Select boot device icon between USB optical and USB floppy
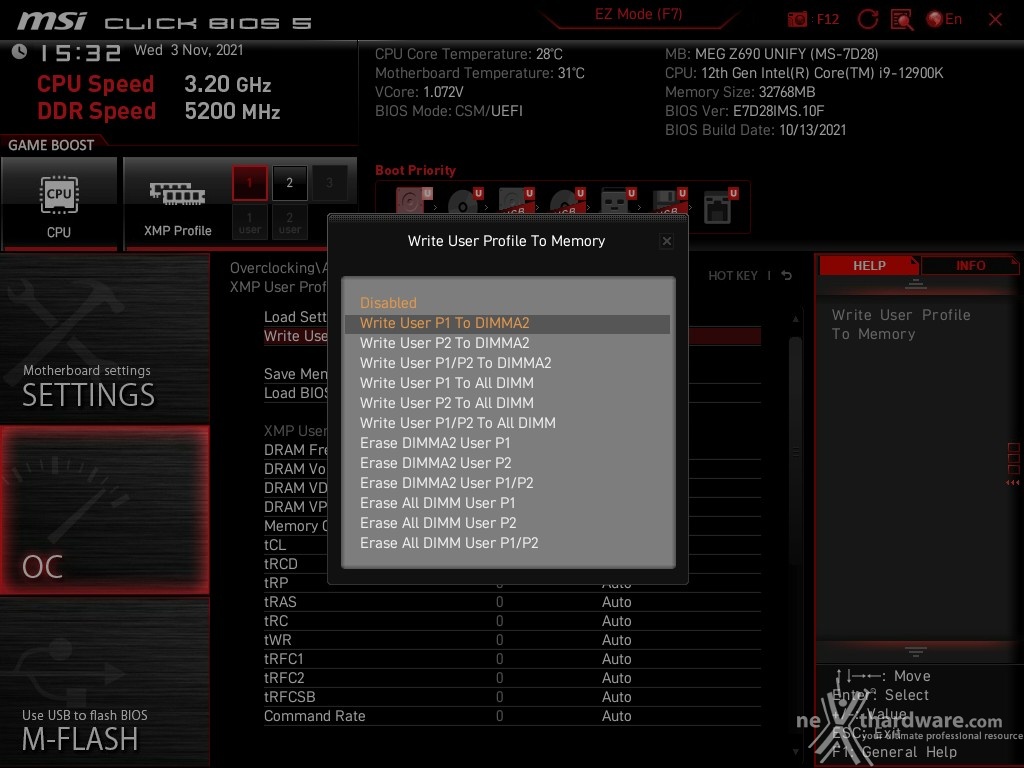 (618, 200)
